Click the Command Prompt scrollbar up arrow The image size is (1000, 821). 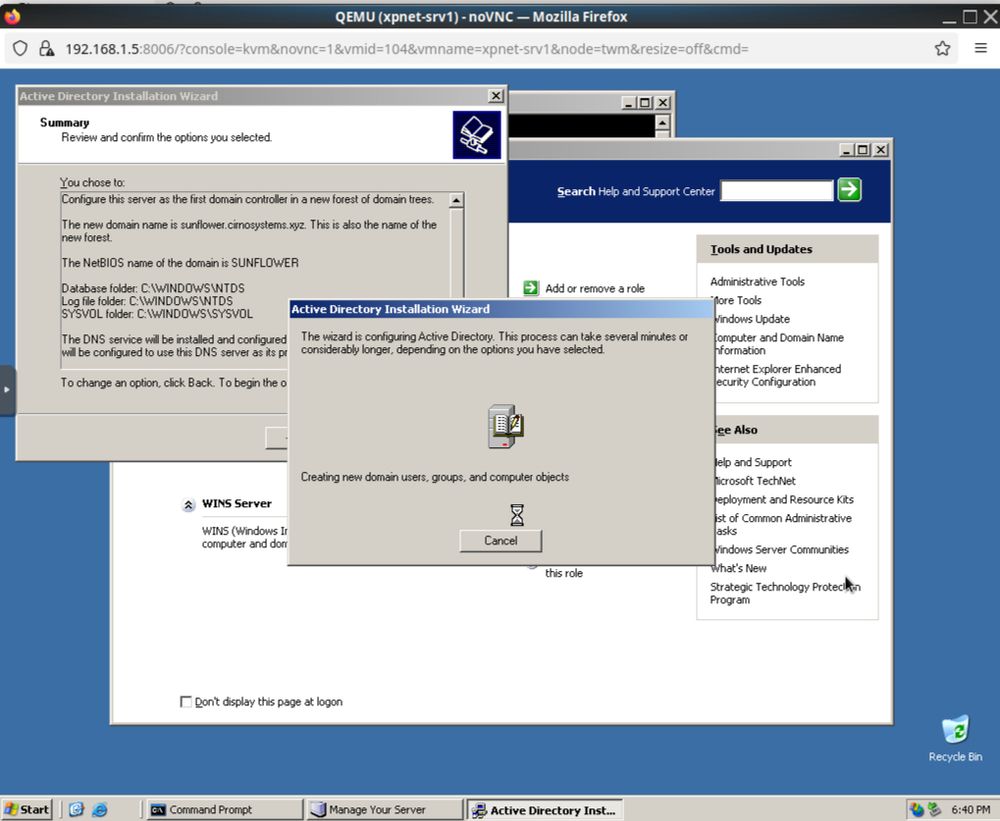tap(662, 122)
